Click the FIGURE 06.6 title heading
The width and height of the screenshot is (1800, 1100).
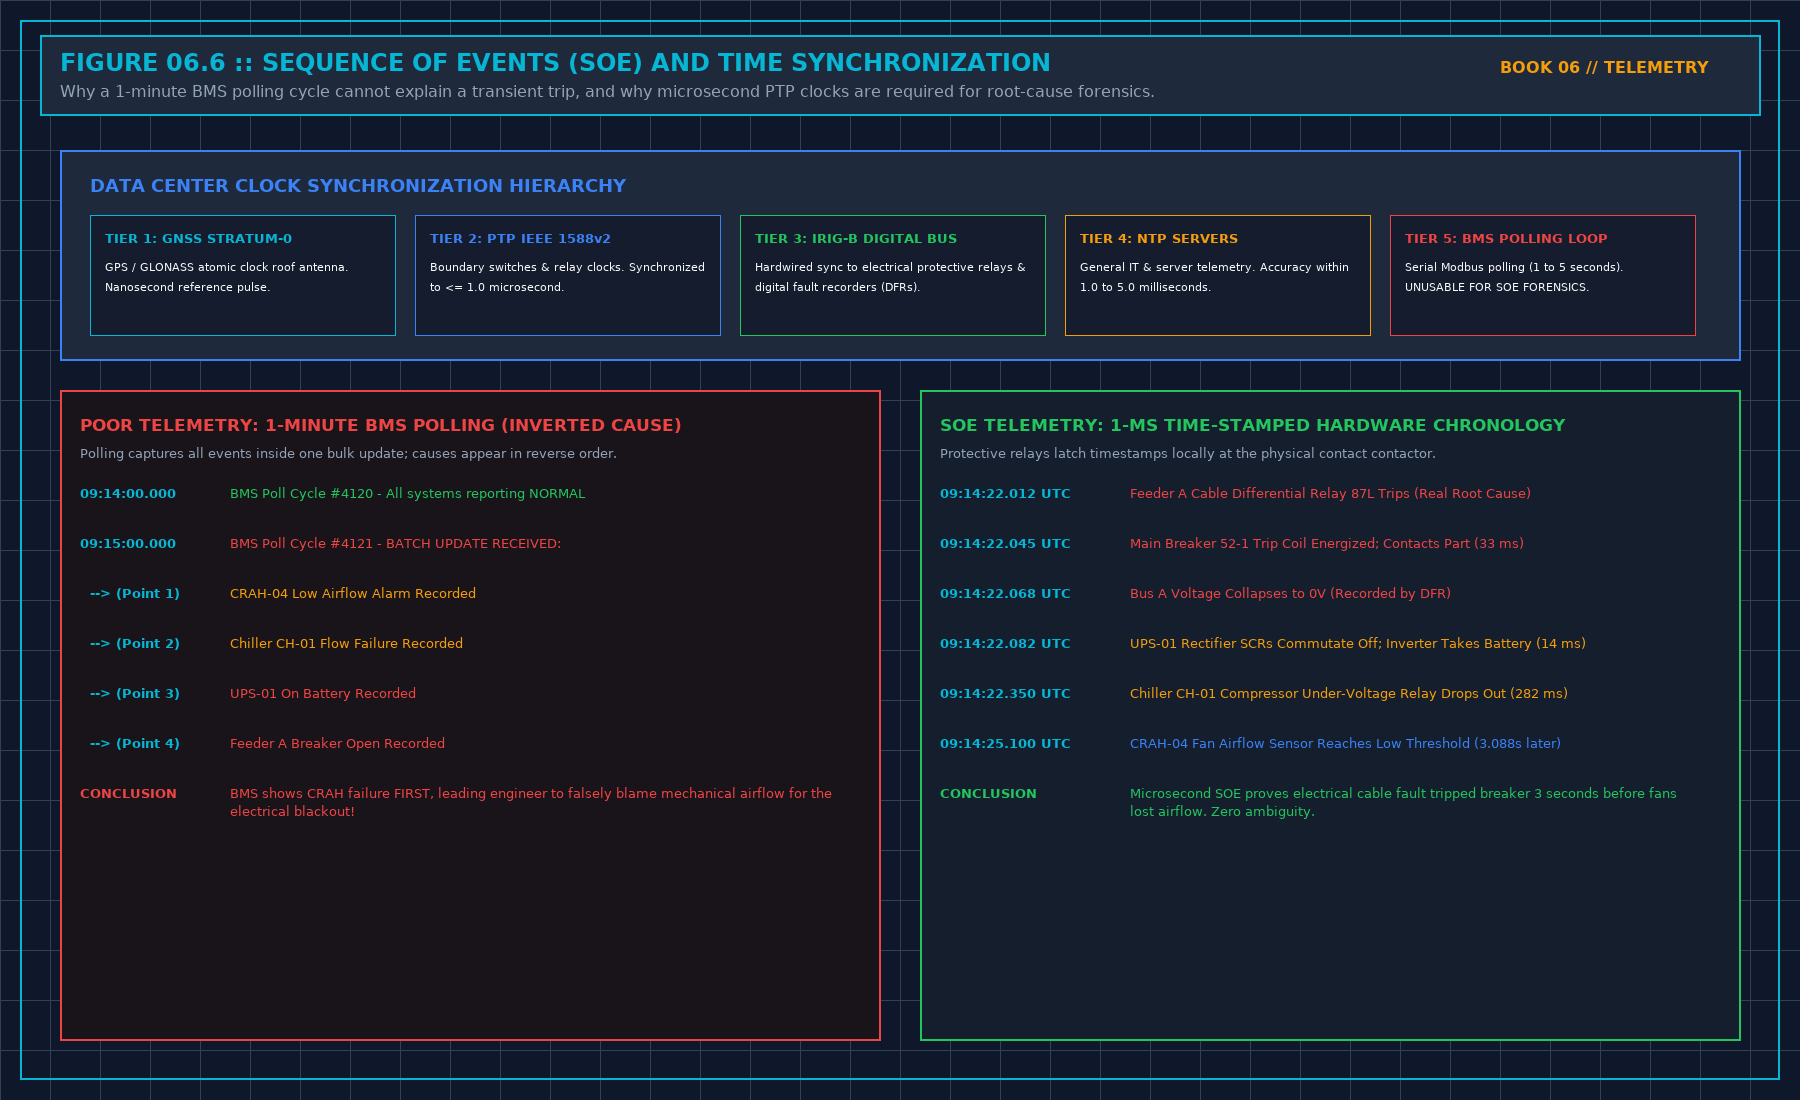click(555, 63)
